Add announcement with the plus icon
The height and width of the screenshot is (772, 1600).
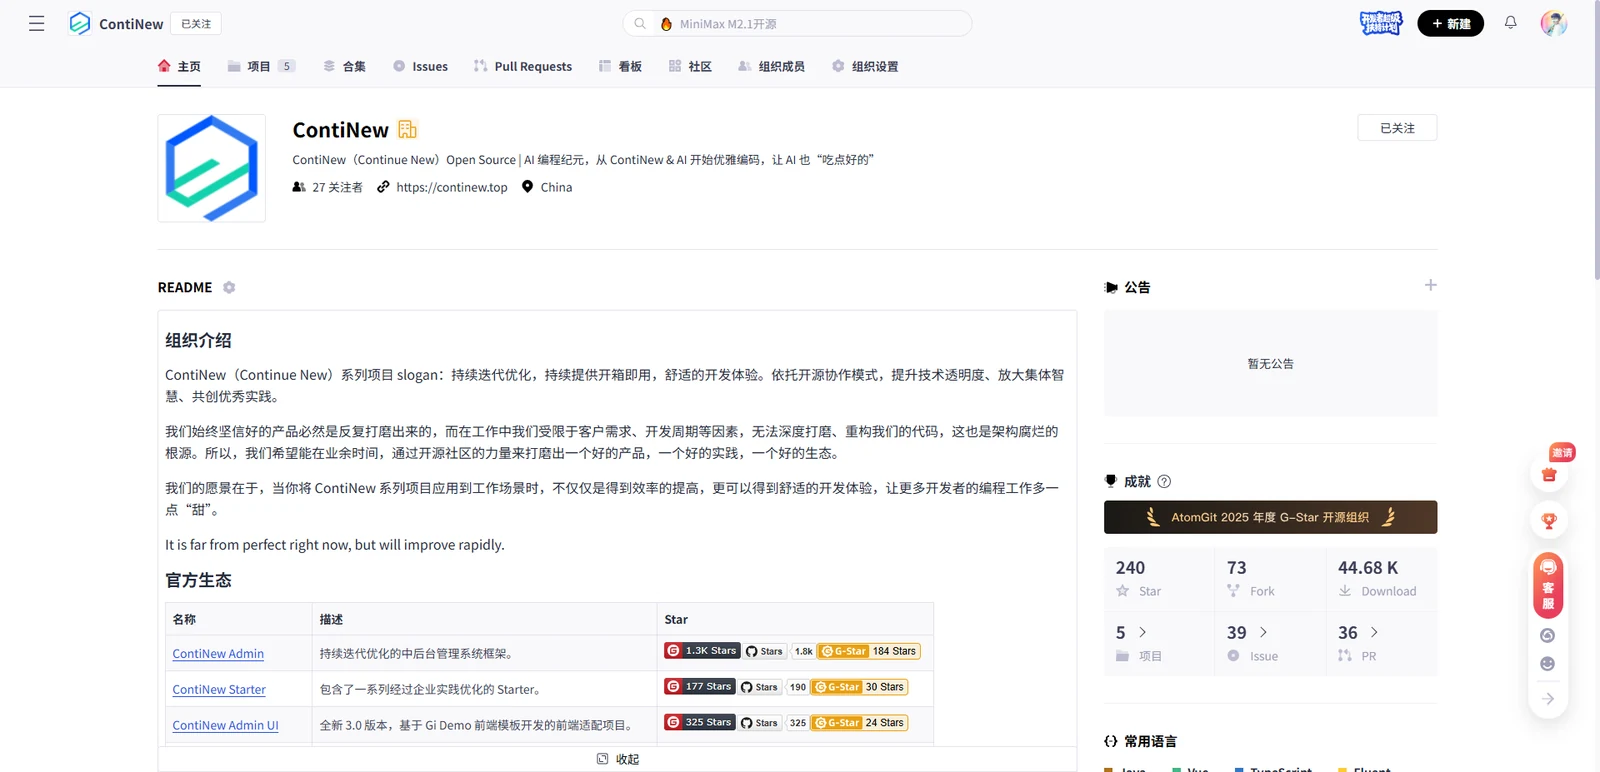pyautogui.click(x=1430, y=285)
